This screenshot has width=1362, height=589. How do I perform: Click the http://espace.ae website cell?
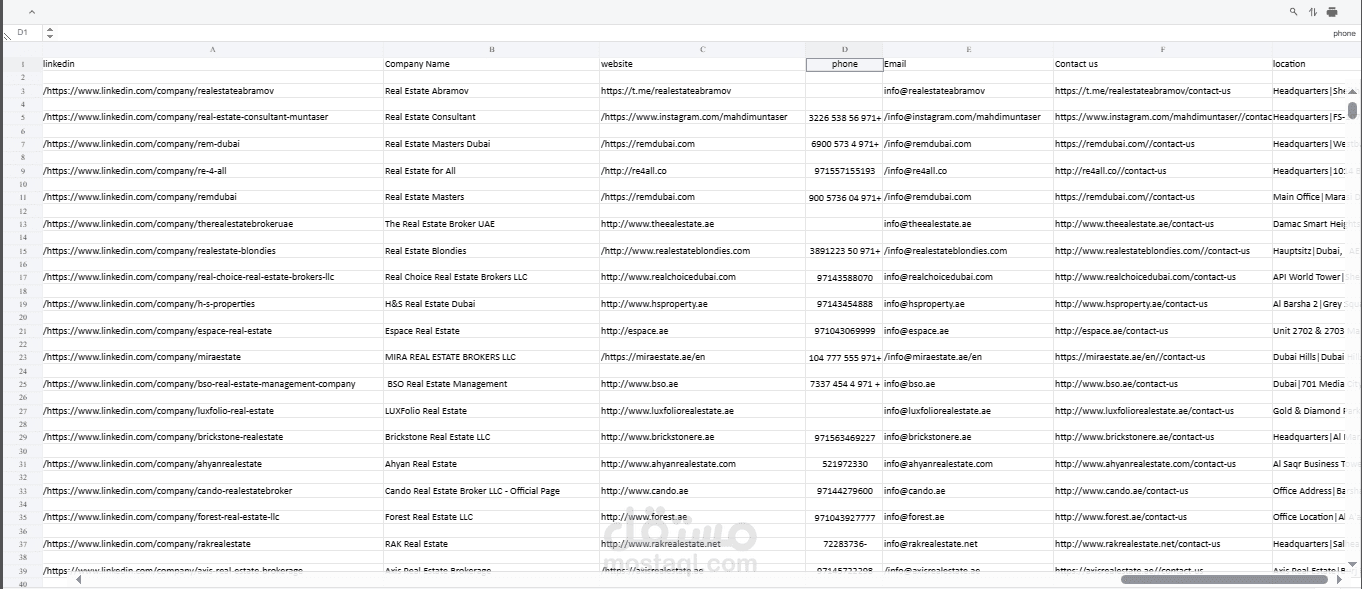click(703, 331)
